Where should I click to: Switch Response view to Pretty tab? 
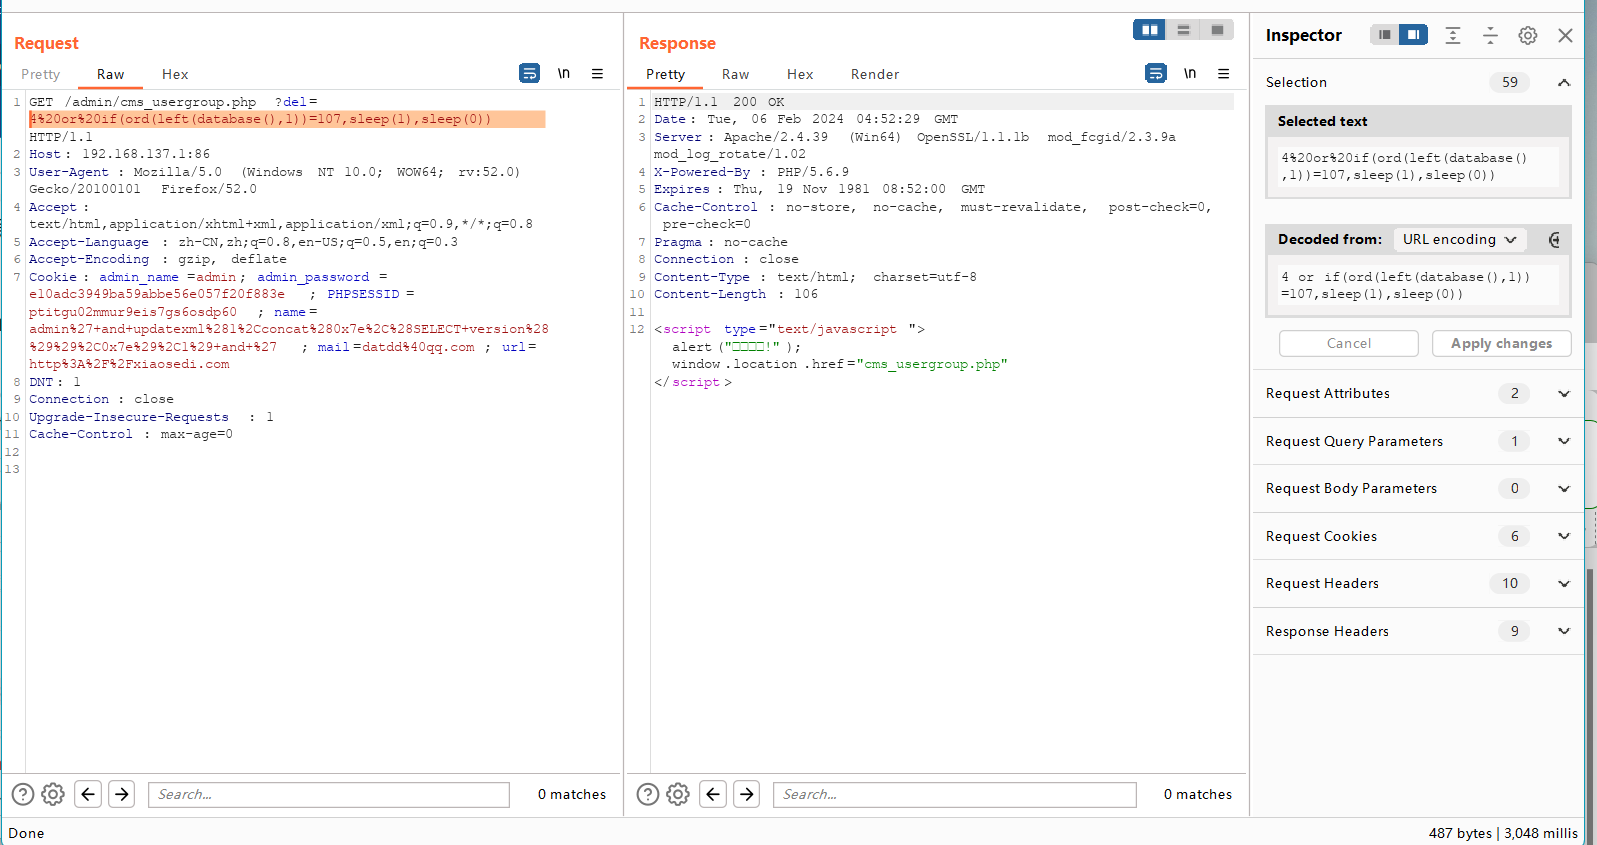click(x=666, y=74)
